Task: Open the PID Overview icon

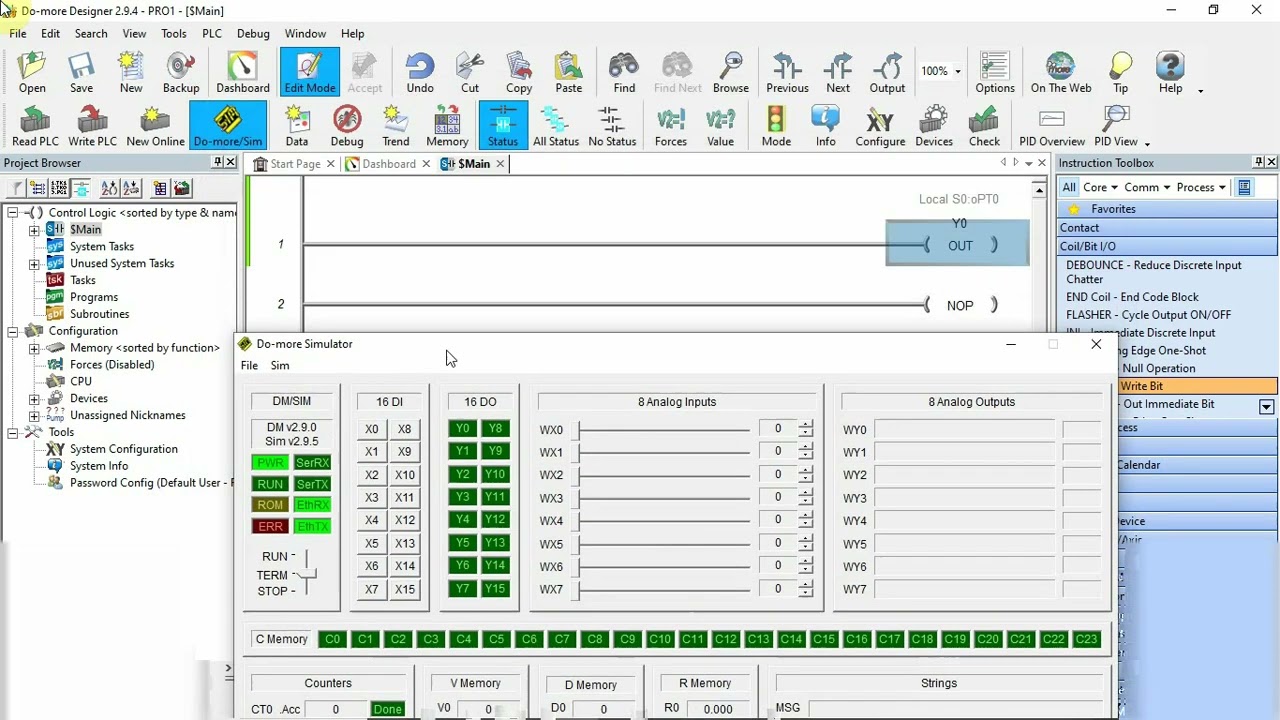Action: point(1052,126)
